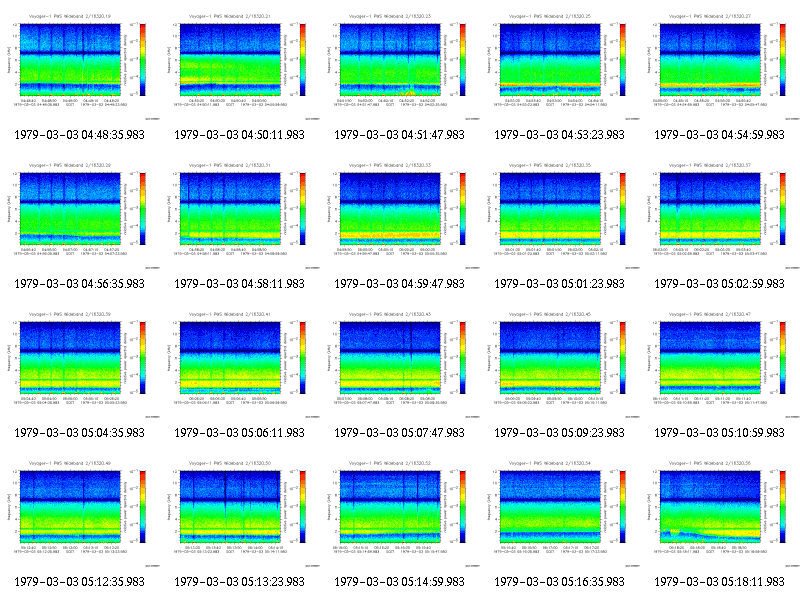Click the caption 1979-03-03 05:10:59.983

[x=719, y=433]
